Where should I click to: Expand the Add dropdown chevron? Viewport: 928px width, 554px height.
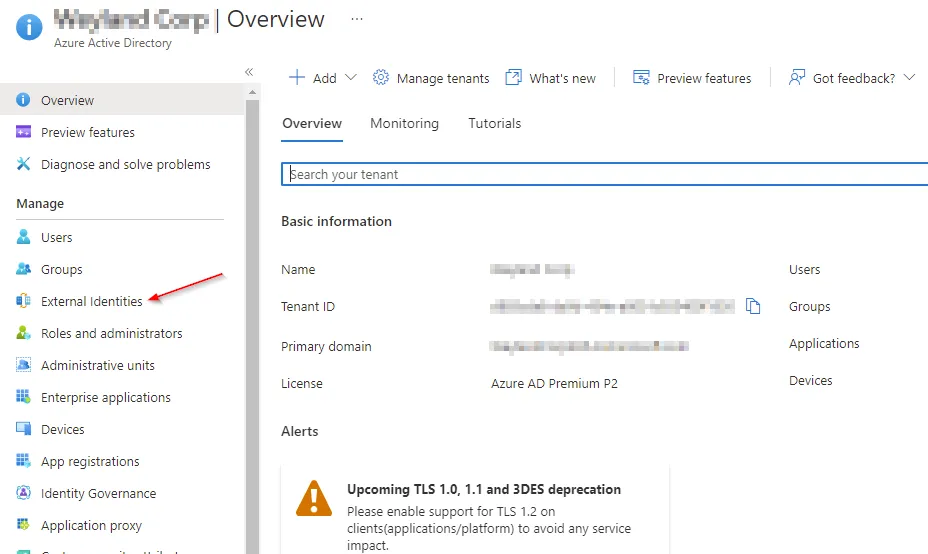(351, 78)
